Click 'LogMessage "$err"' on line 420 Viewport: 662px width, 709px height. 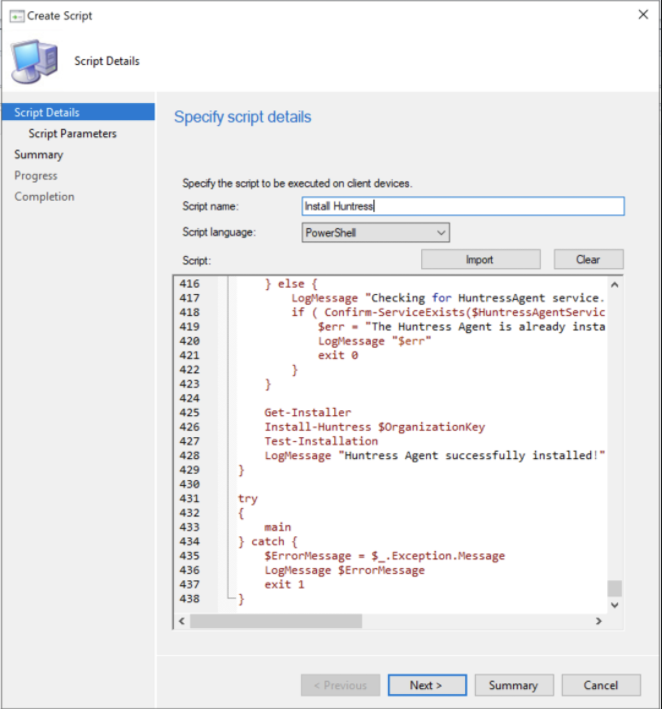coord(374,341)
